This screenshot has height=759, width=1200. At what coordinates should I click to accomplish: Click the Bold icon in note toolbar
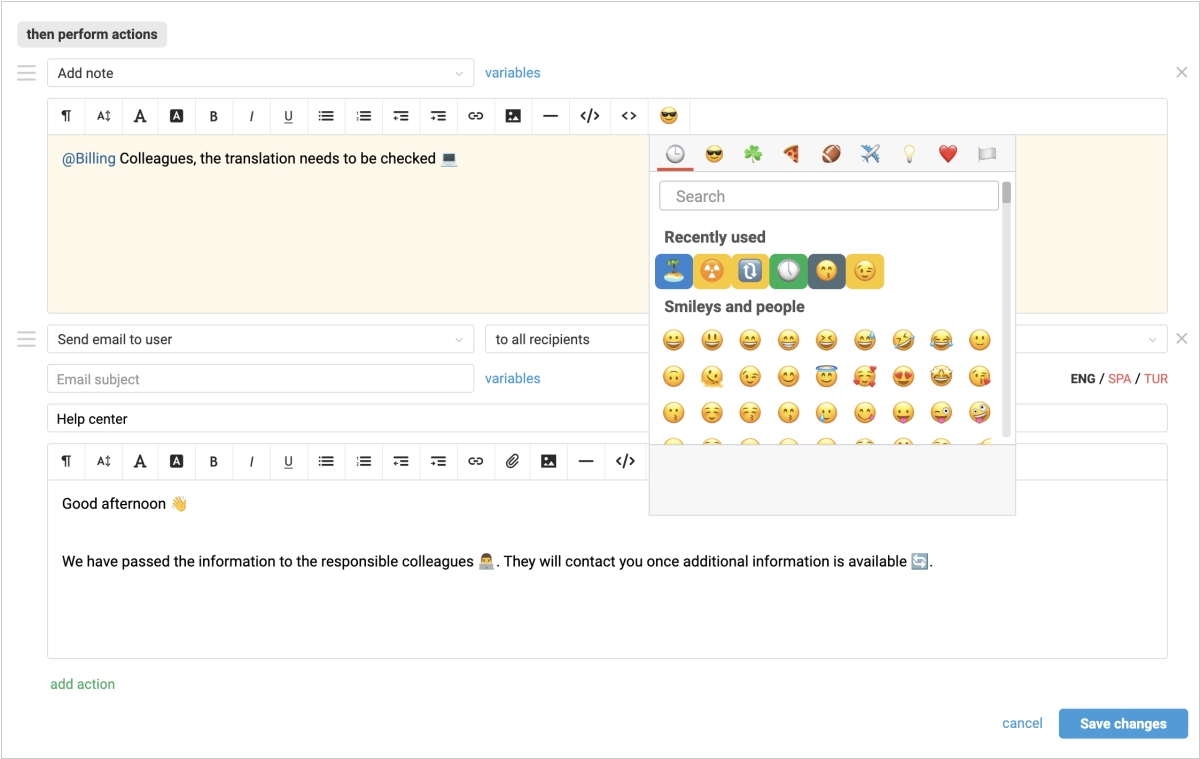(x=214, y=116)
